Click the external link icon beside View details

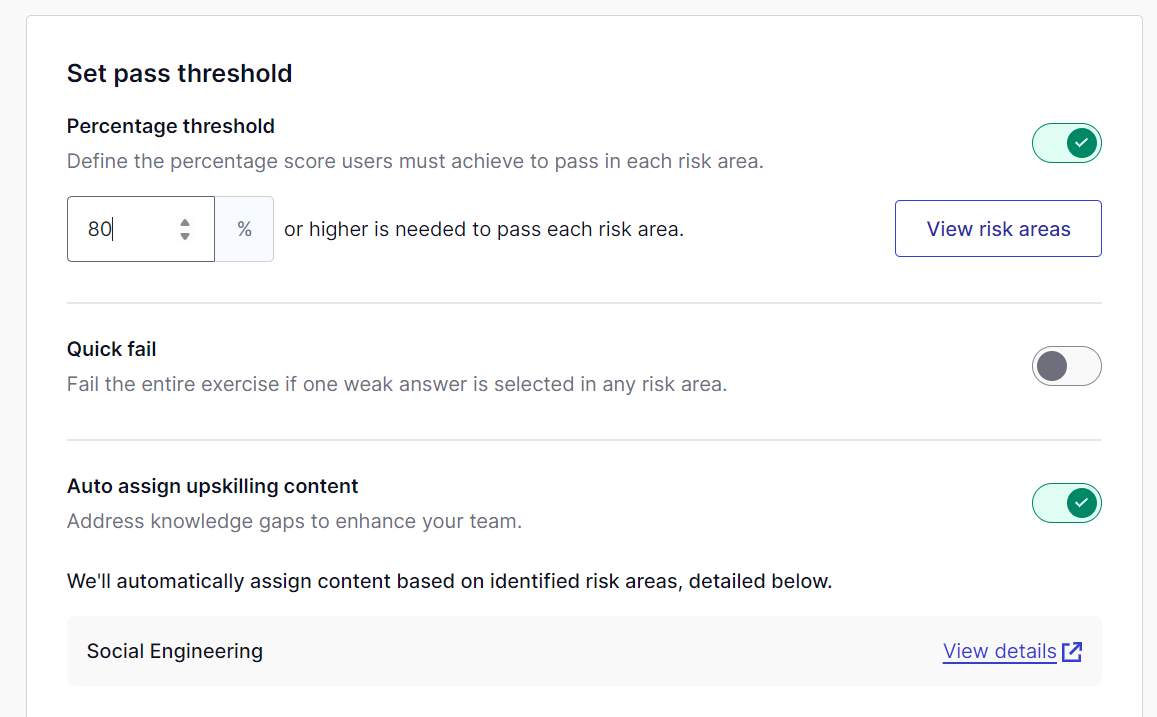pos(1072,651)
